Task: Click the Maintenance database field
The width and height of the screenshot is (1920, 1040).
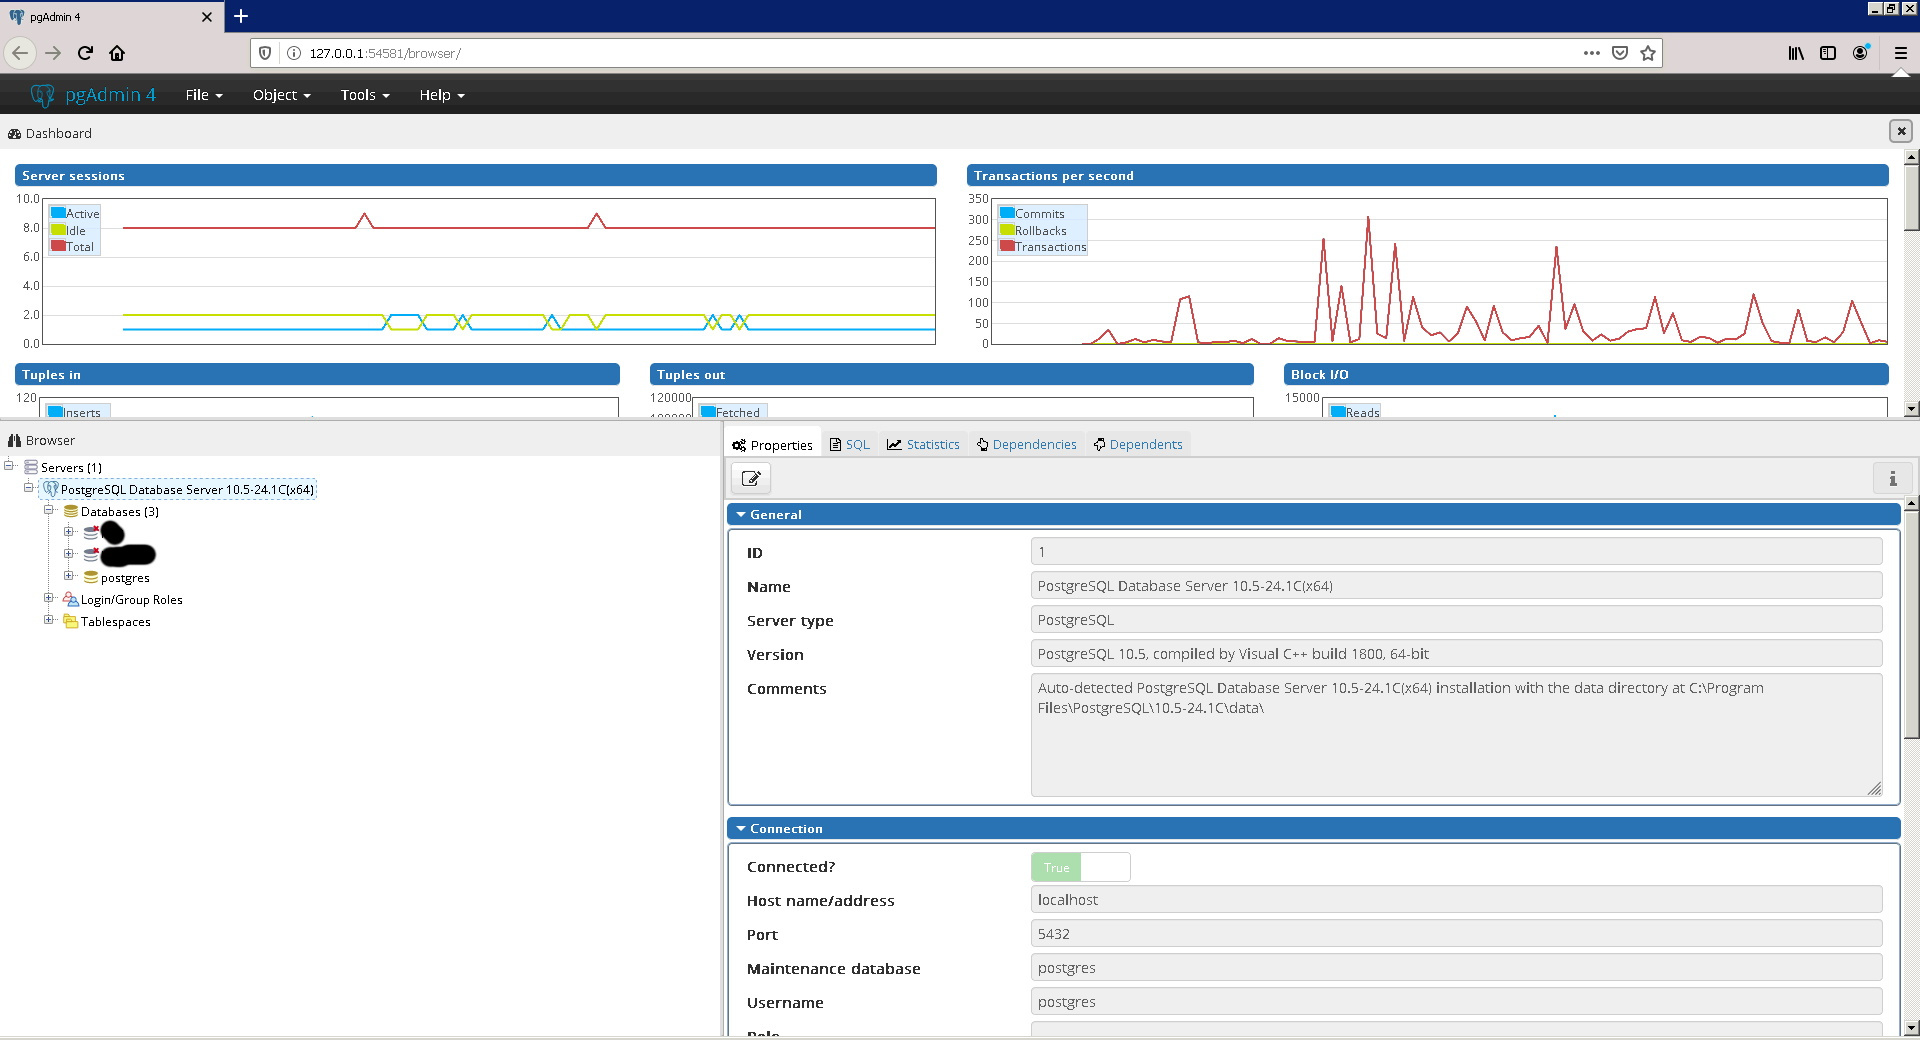Action: [x=1456, y=968]
